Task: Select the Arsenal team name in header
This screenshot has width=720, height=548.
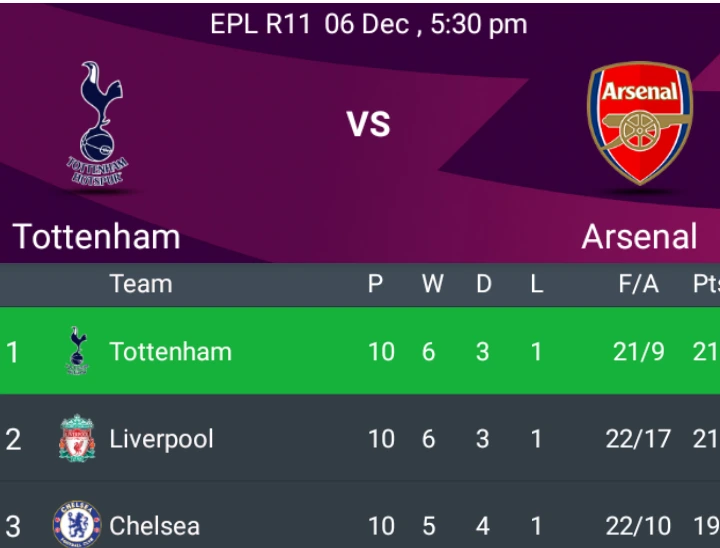Action: coord(639,237)
